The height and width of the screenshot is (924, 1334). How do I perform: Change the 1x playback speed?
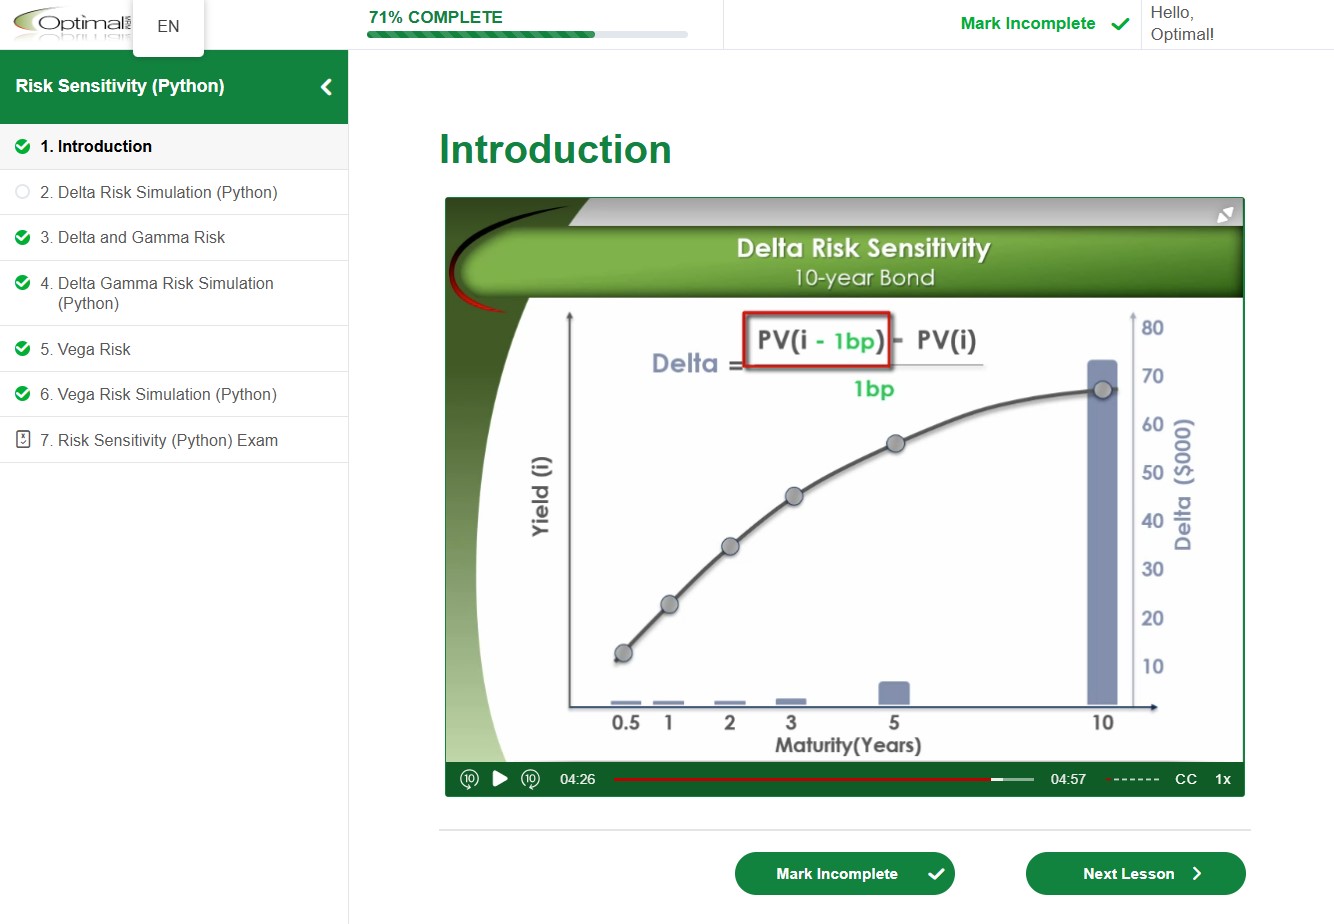[1223, 779]
